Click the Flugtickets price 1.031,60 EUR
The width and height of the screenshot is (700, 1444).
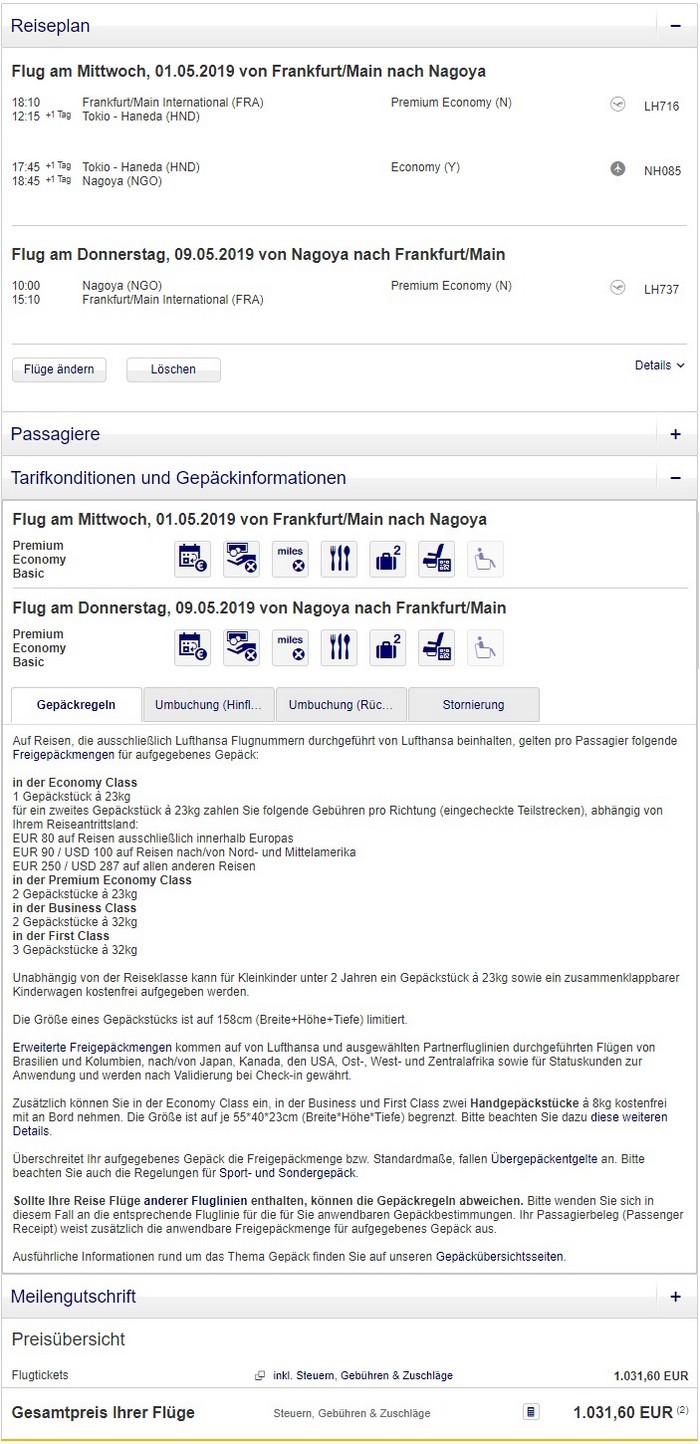[651, 1376]
